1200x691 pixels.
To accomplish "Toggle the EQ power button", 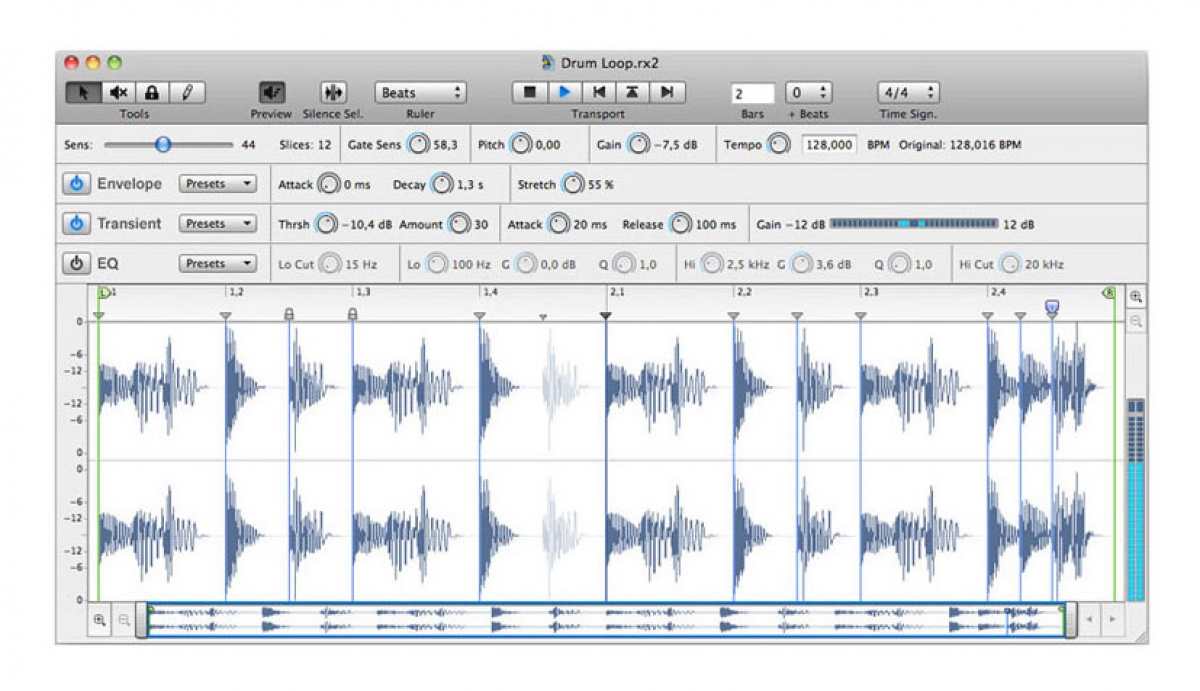I will [x=76, y=264].
